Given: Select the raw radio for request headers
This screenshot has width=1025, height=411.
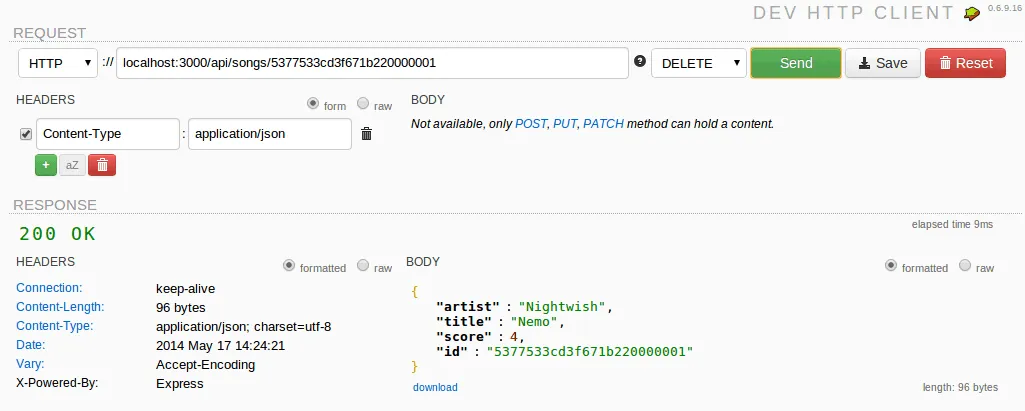Looking at the screenshot, I should [x=362, y=103].
